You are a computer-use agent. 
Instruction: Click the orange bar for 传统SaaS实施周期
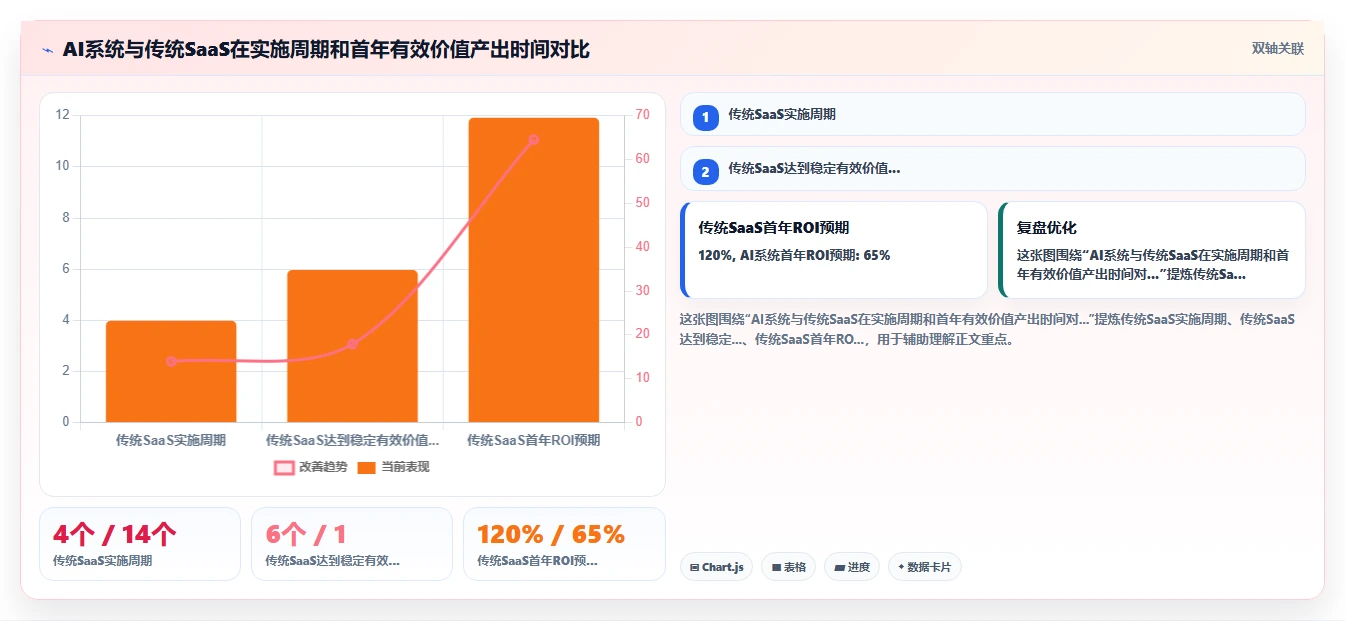pyautogui.click(x=171, y=371)
